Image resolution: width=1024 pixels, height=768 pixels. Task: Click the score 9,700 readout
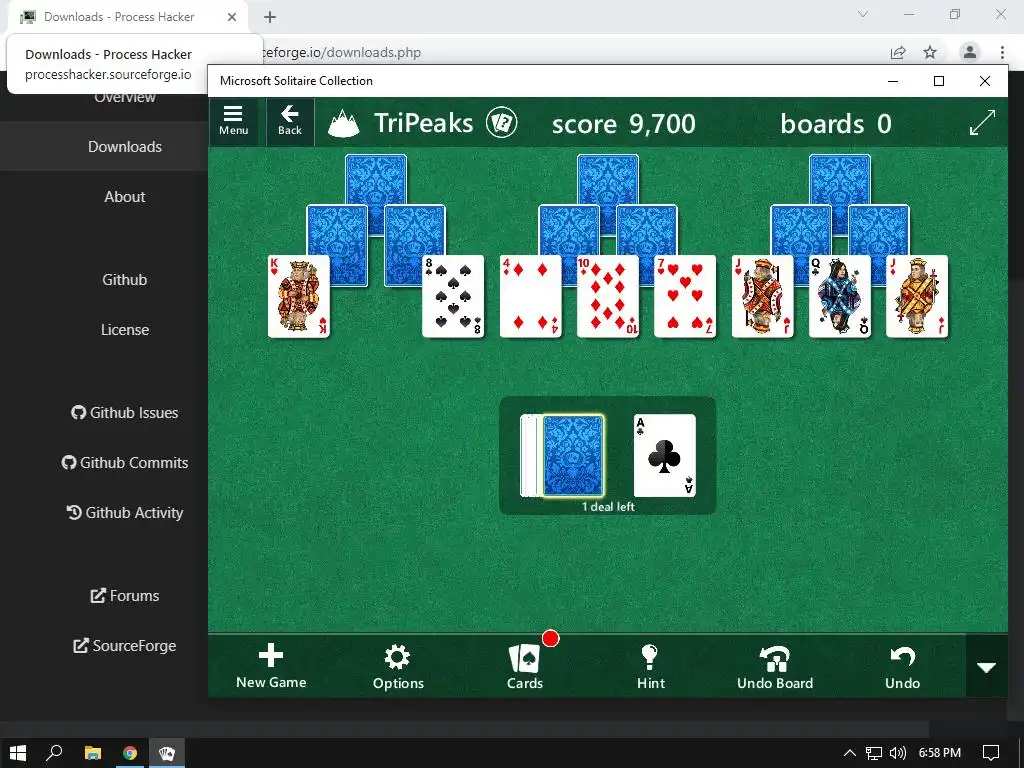click(623, 123)
